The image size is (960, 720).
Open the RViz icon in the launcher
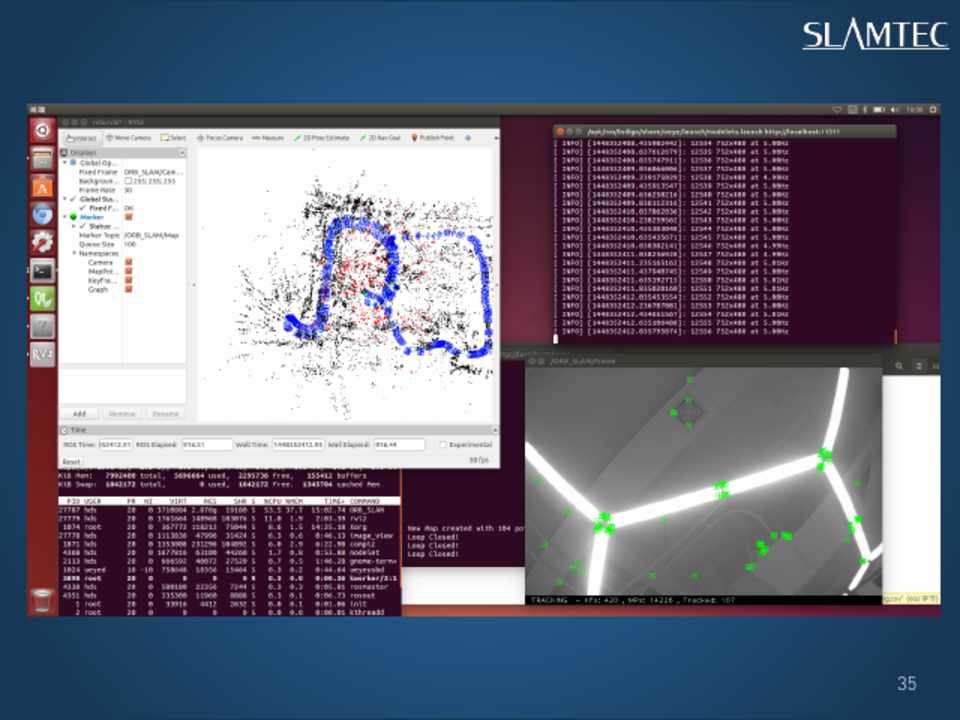pos(42,353)
